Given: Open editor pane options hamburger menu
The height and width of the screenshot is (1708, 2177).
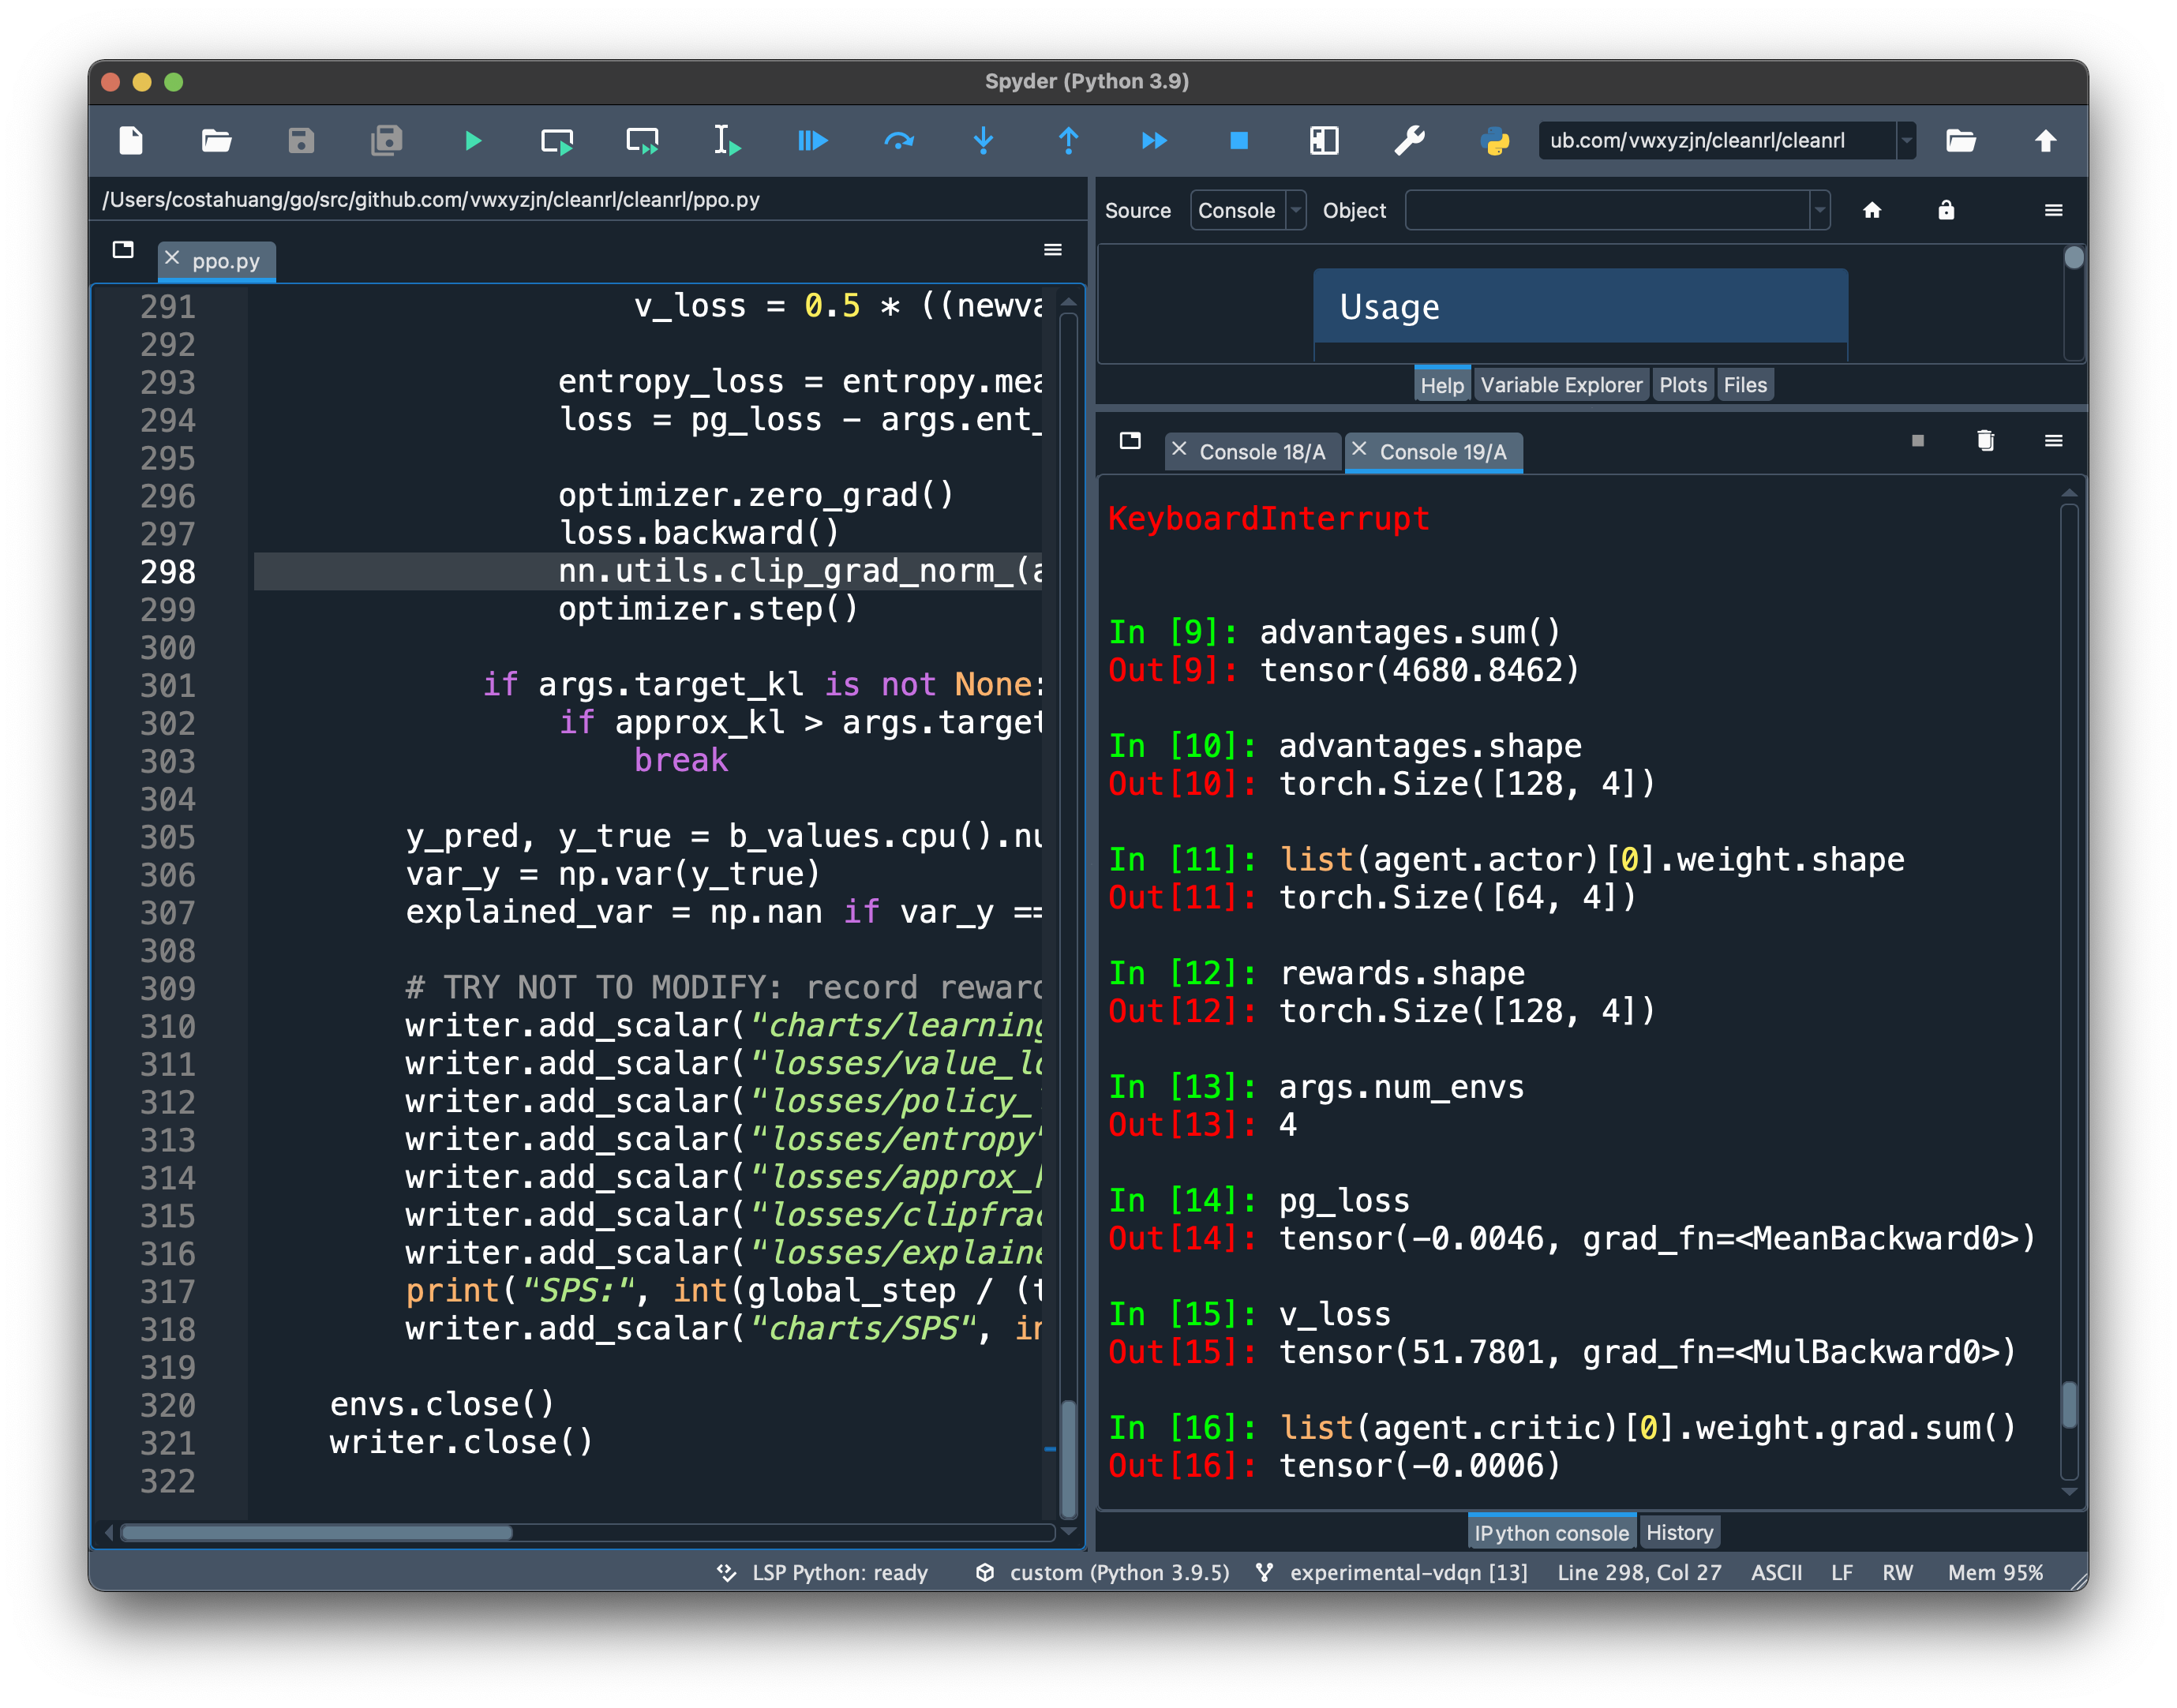Looking at the screenshot, I should (x=1053, y=250).
